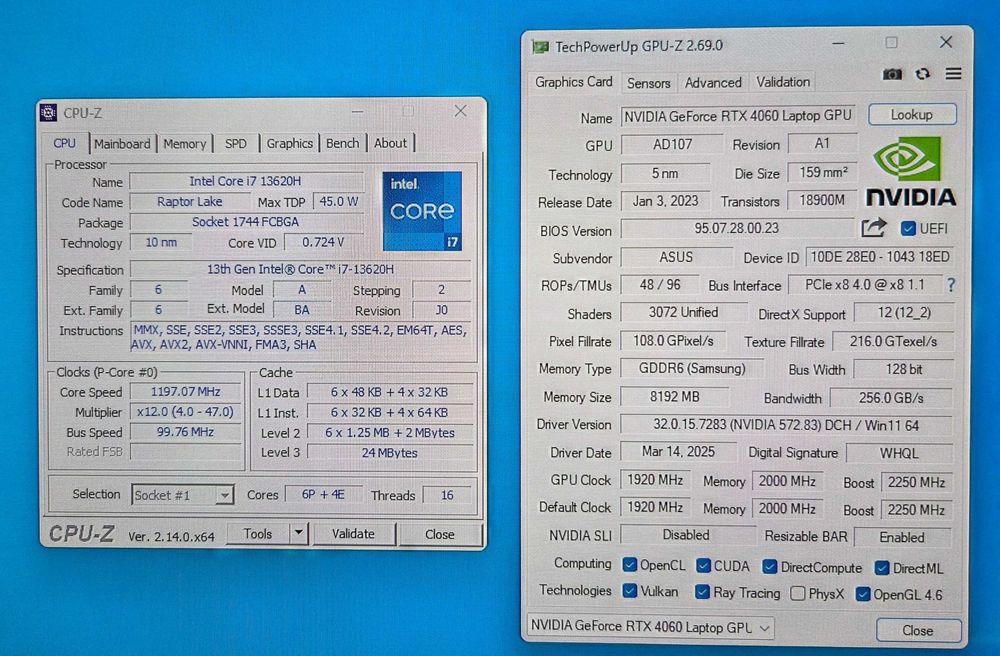Switch to the Bench tab in CPU-Z
The width and height of the screenshot is (1000, 656).
(342, 143)
